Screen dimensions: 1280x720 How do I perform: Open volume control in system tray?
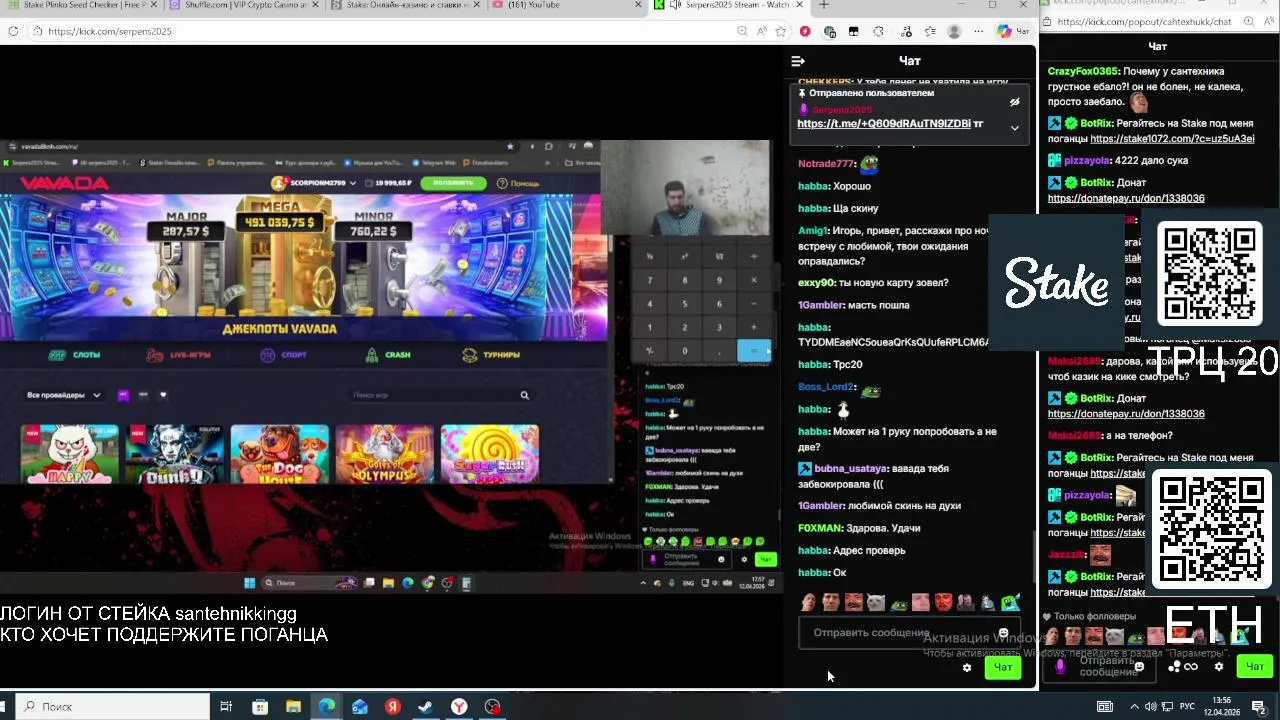[1150, 707]
